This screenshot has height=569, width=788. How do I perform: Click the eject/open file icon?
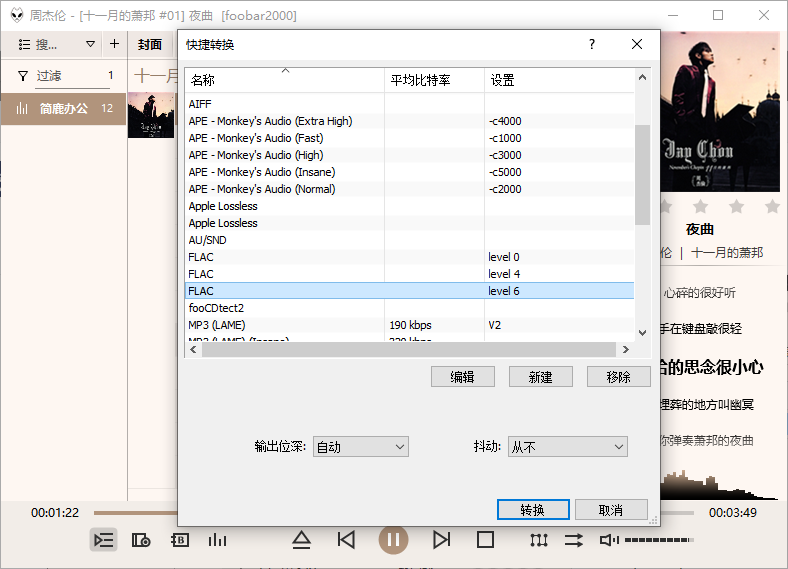click(302, 540)
